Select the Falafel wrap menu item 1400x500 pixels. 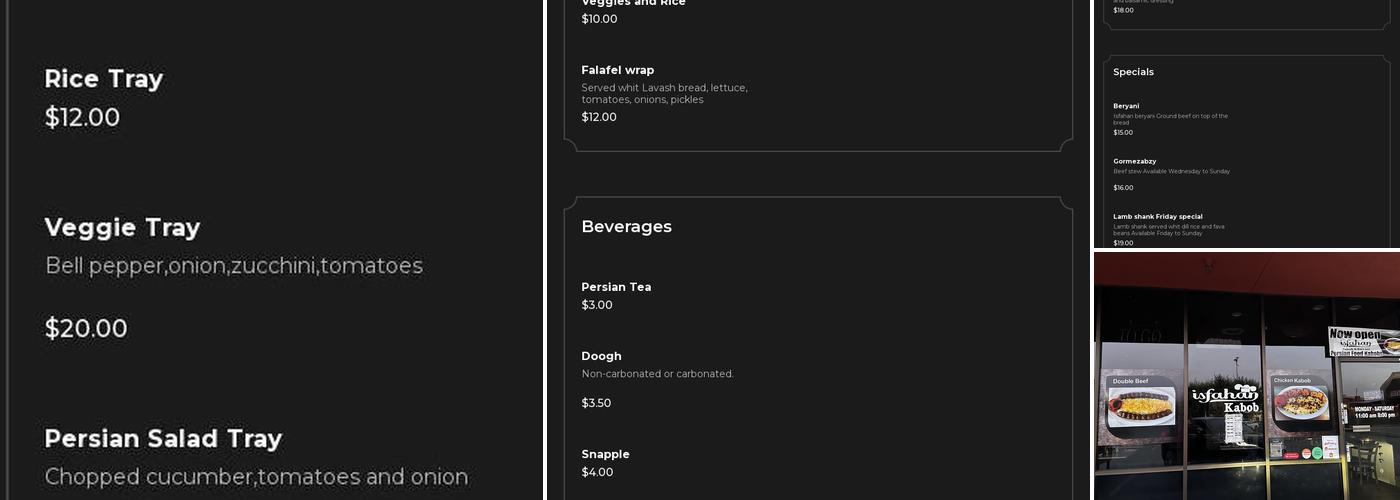[618, 70]
